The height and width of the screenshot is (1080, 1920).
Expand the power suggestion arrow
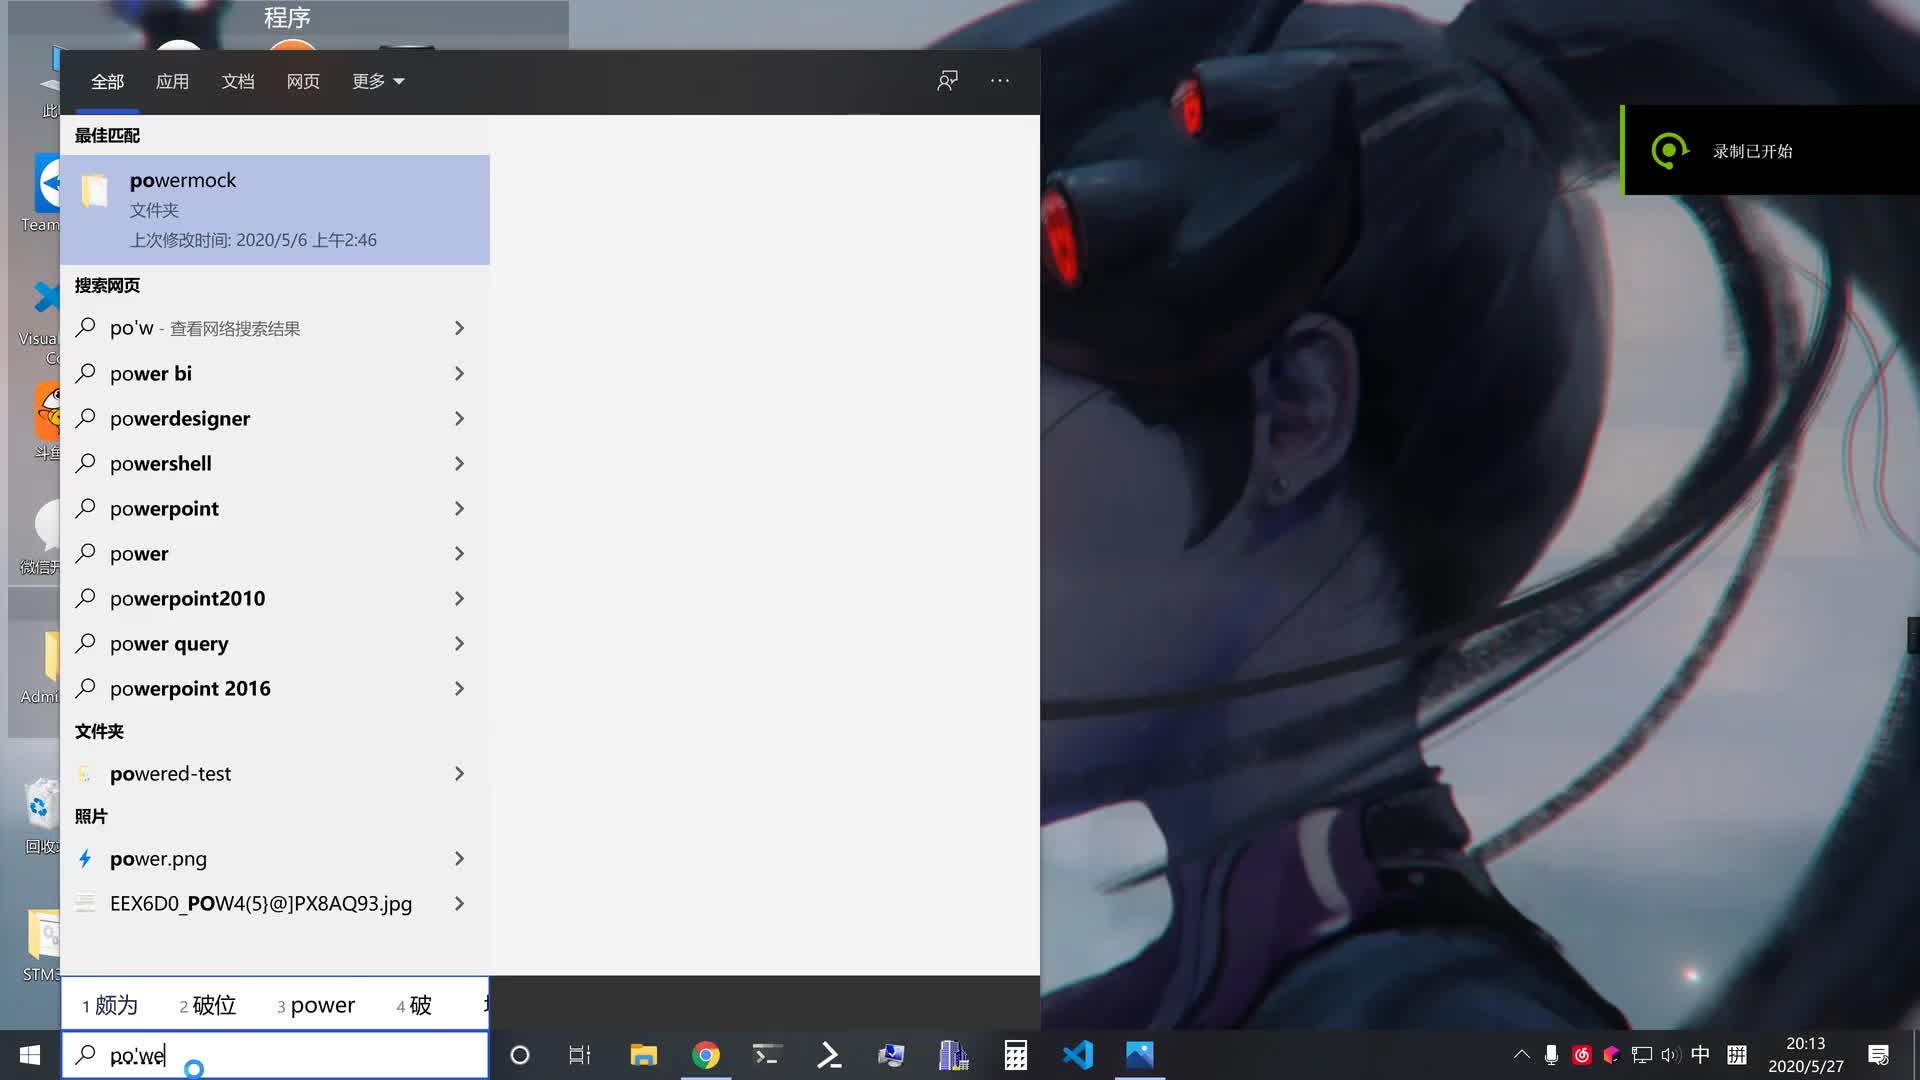click(459, 553)
